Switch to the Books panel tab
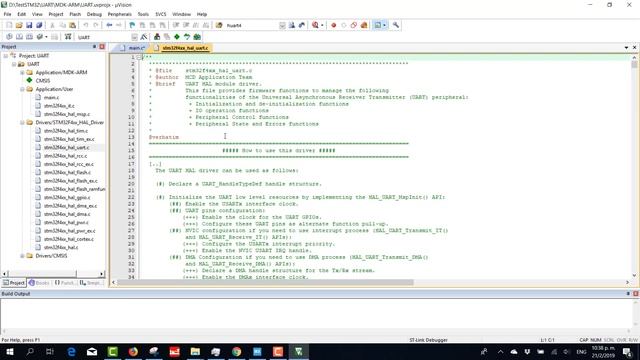640x360 pixels. tap(39, 282)
